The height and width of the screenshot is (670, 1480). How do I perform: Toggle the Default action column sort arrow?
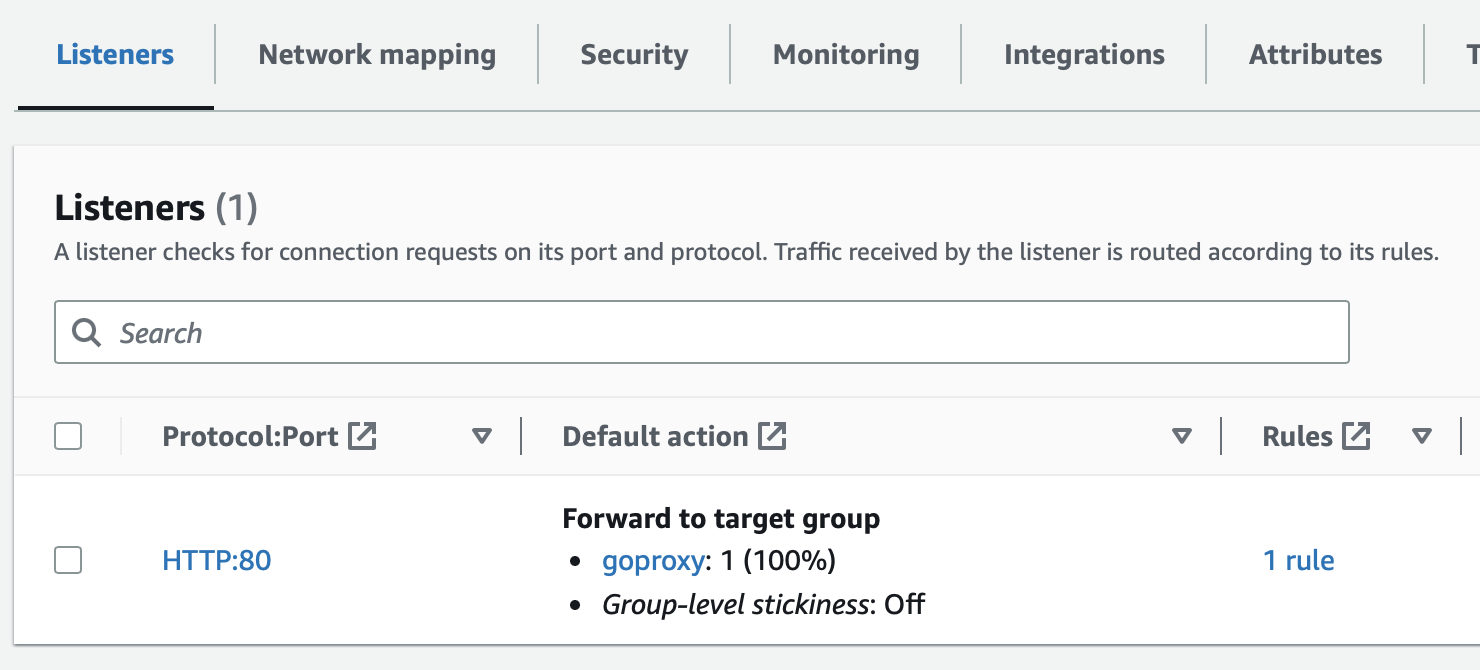(x=1182, y=436)
